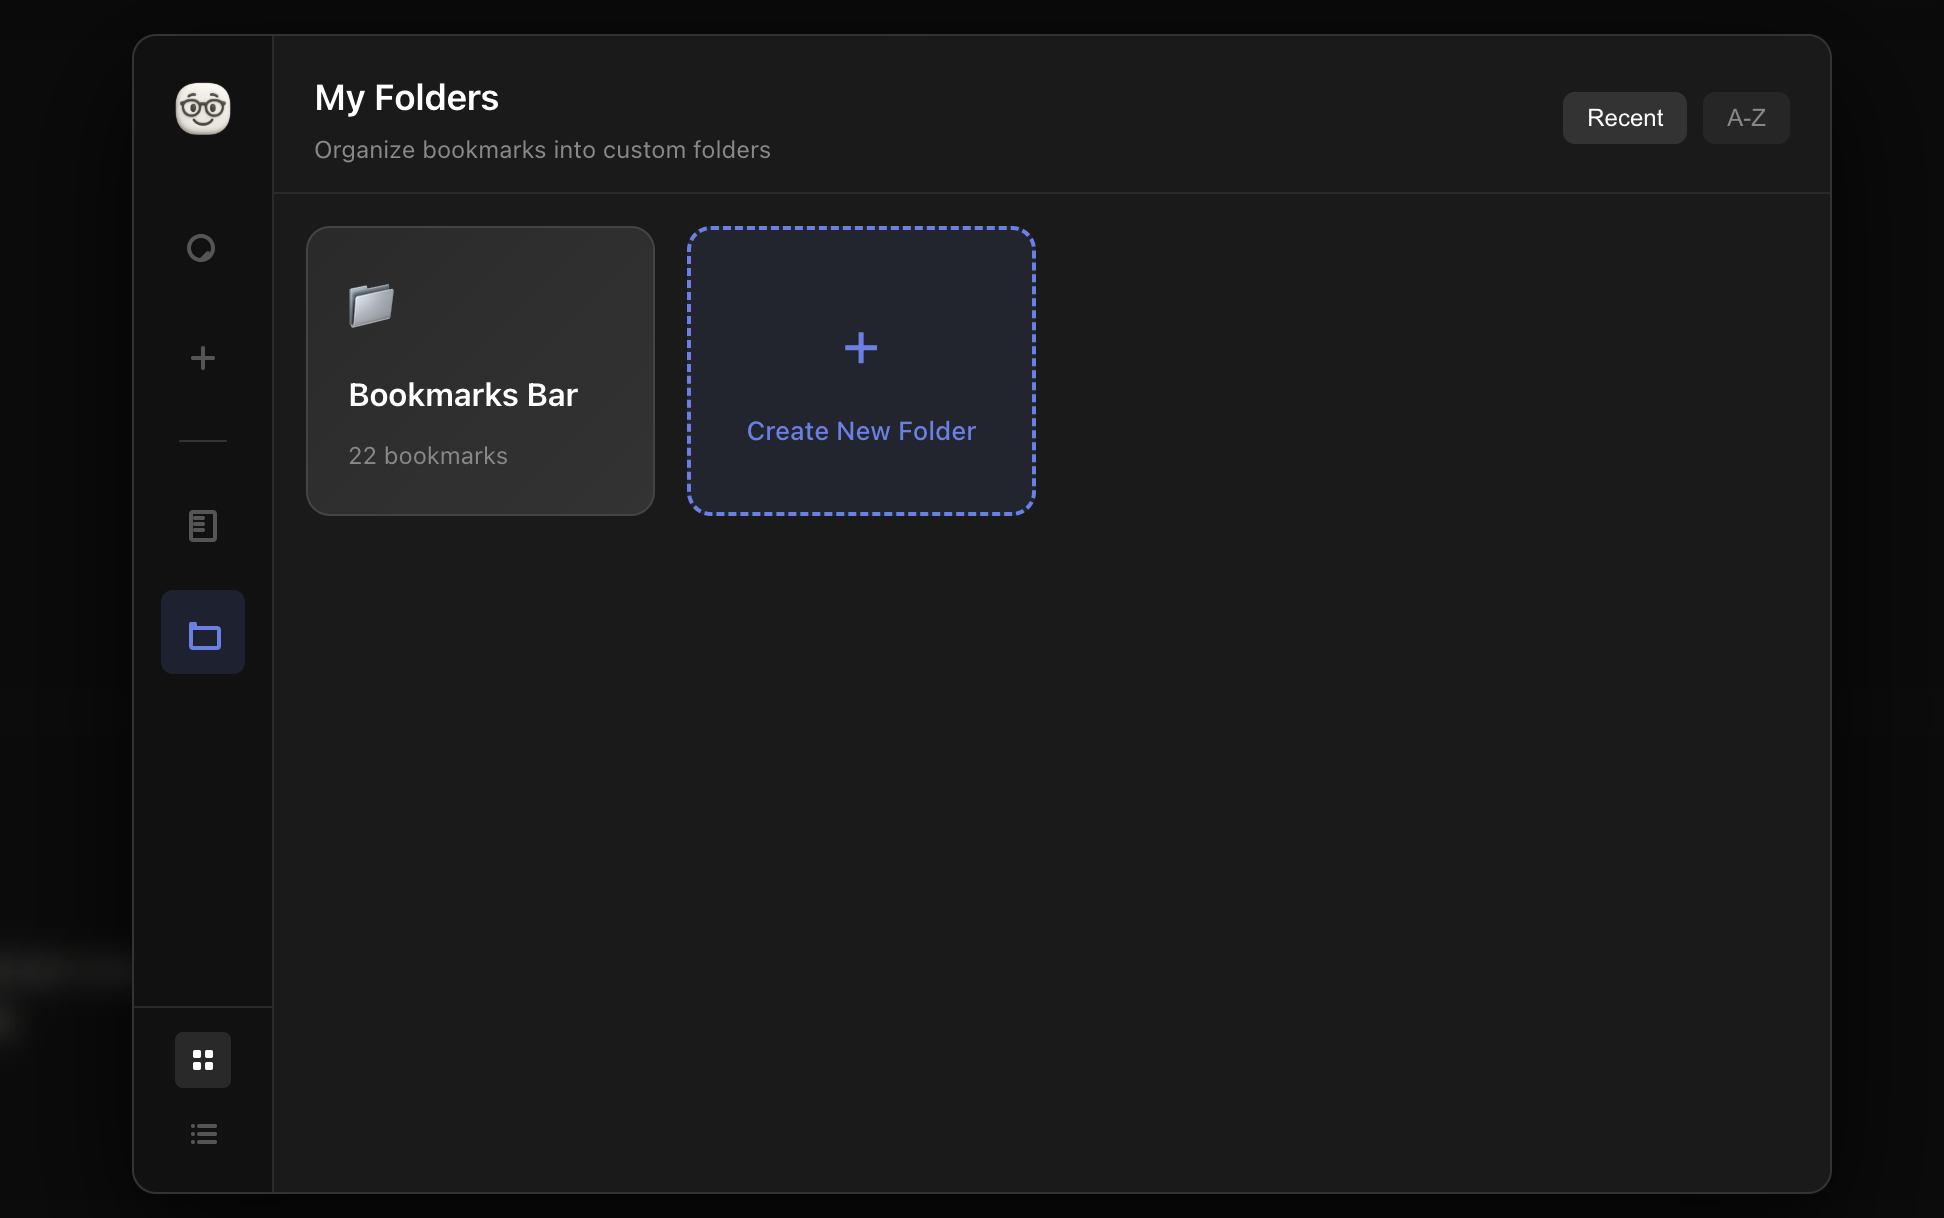
Task: Click the Create New Folder card
Action: 861,371
